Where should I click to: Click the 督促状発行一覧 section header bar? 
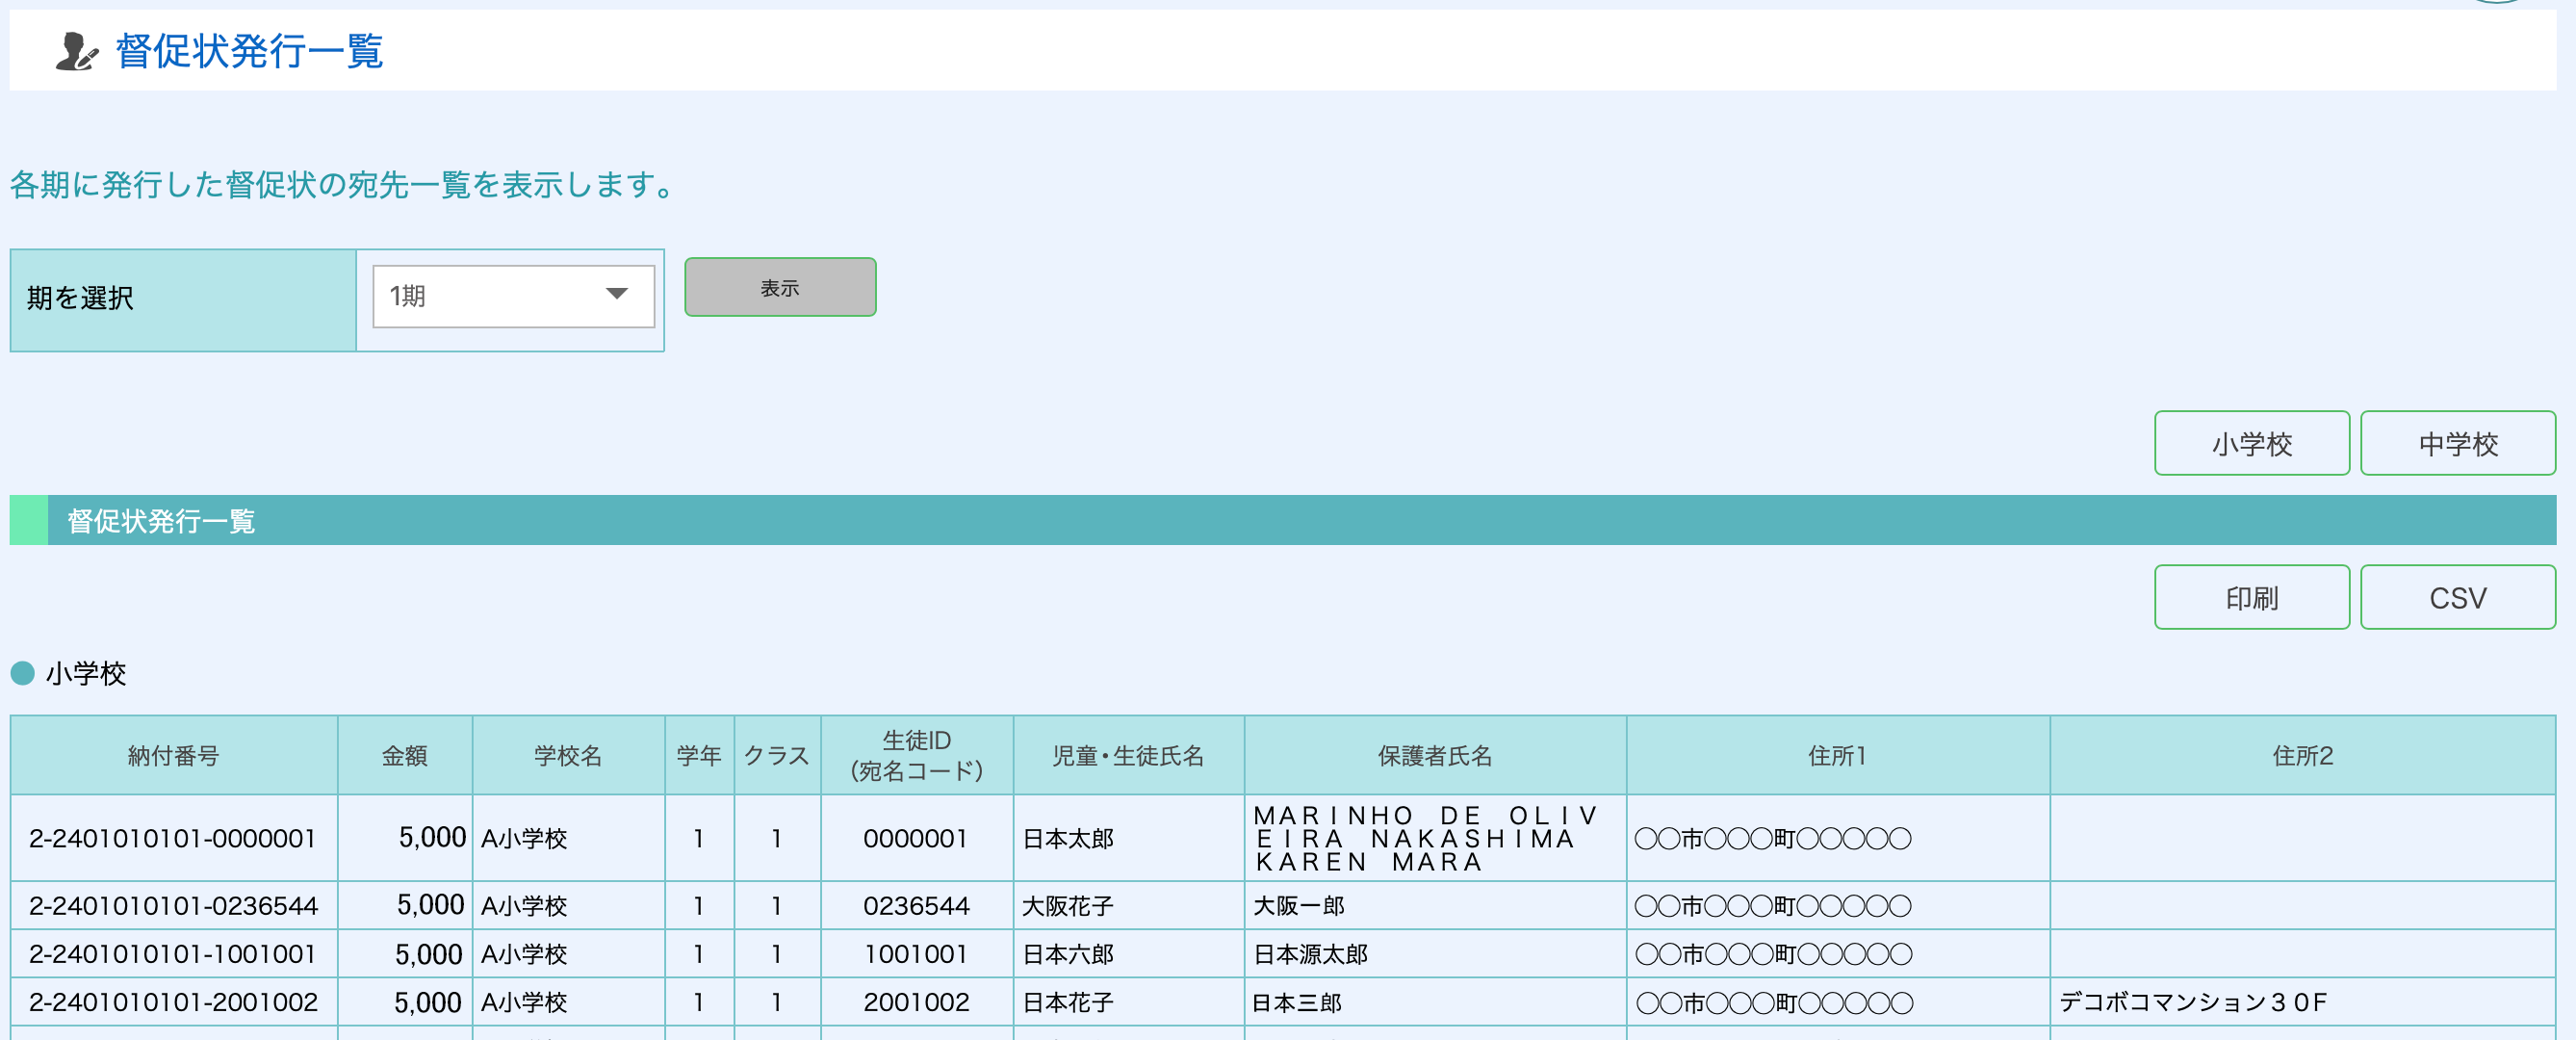click(160, 520)
